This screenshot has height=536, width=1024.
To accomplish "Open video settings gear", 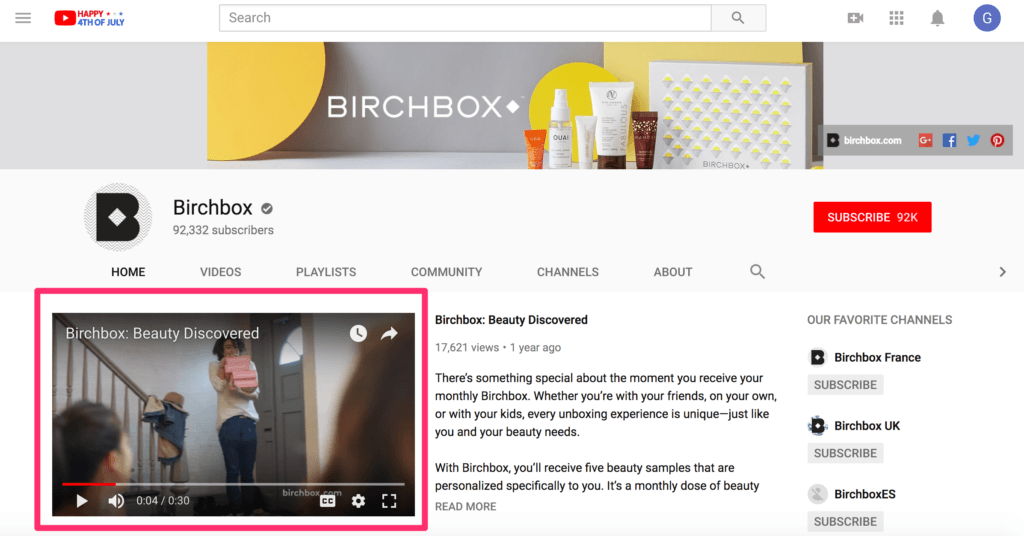I will [358, 501].
